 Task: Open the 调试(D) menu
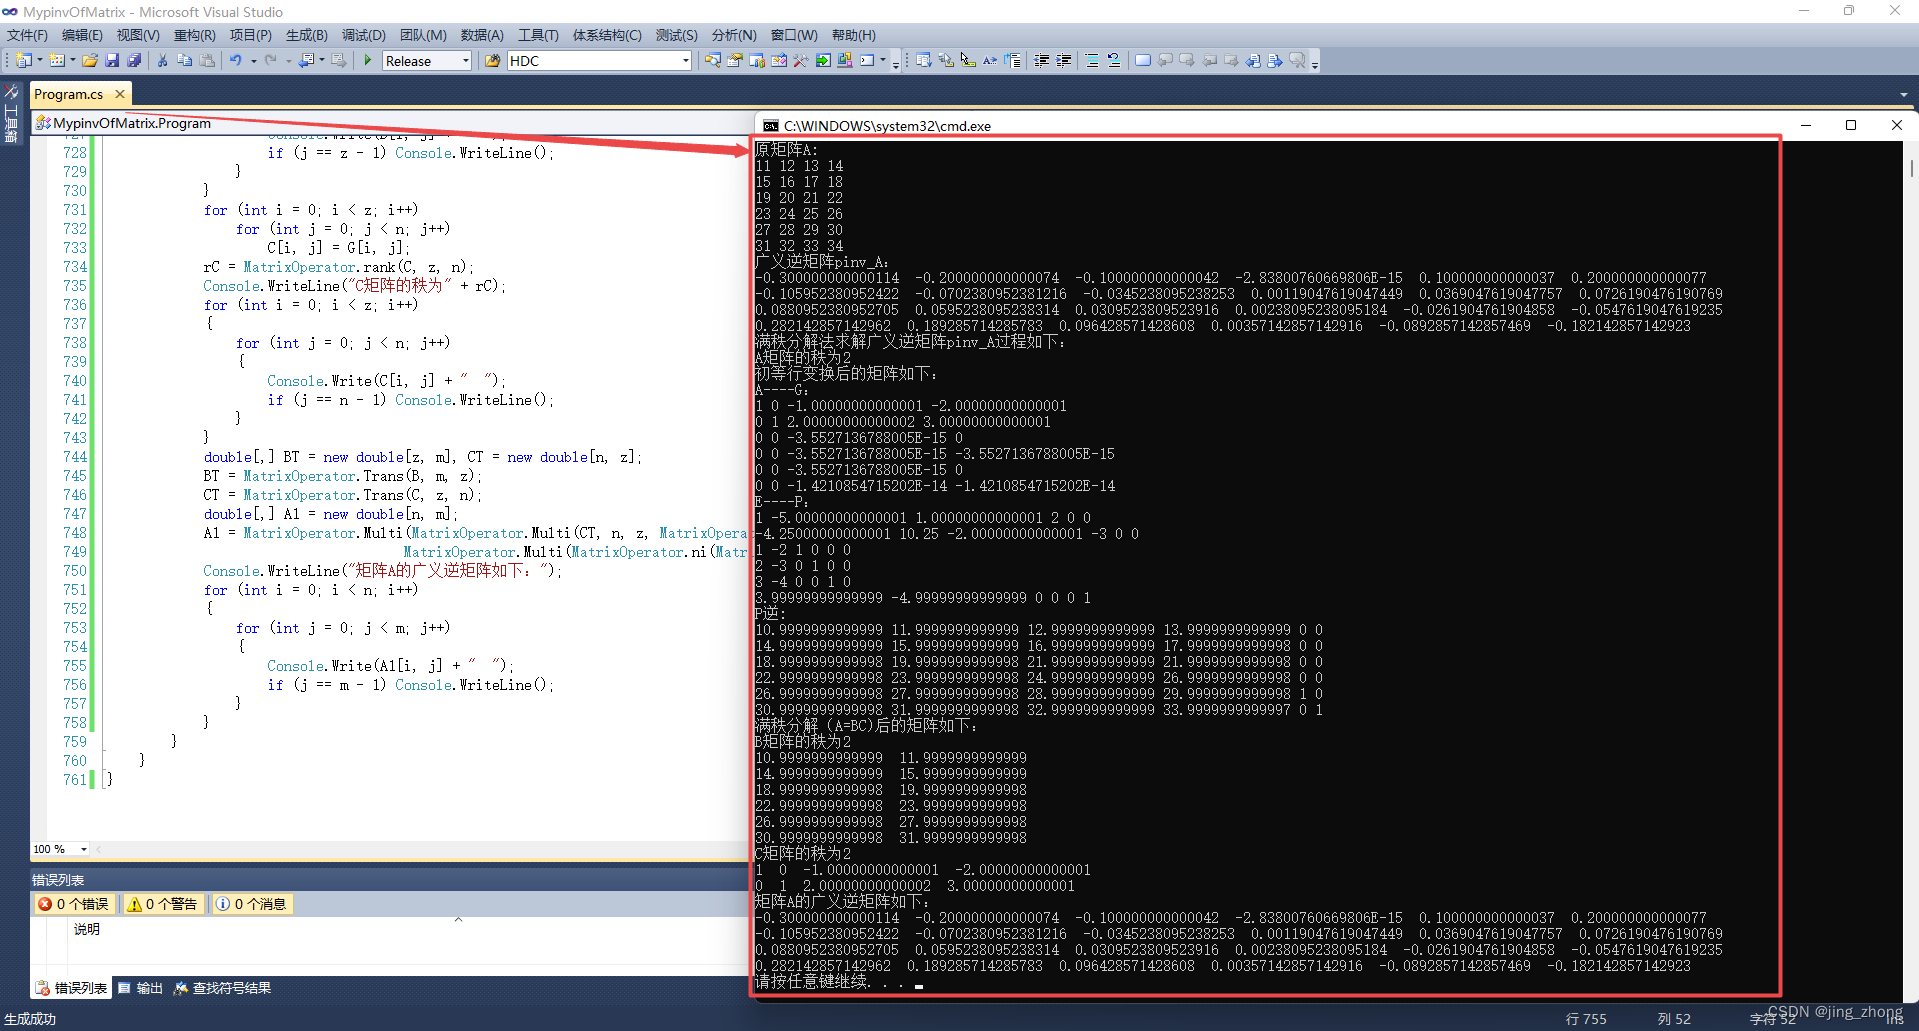(364, 35)
